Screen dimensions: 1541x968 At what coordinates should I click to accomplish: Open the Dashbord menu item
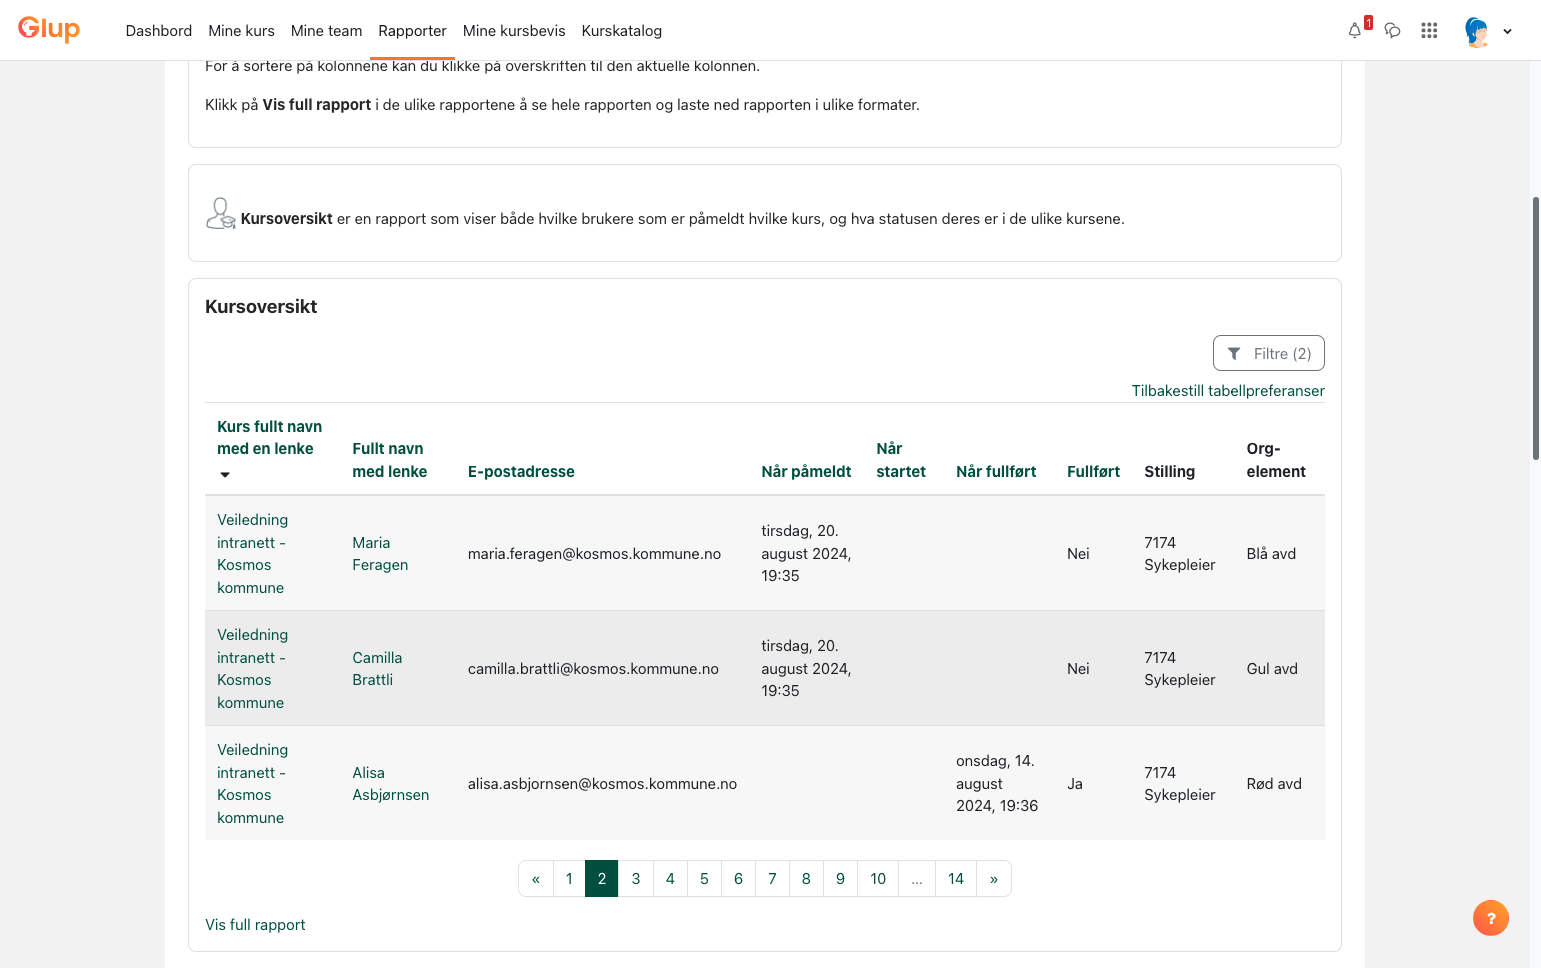tap(159, 31)
